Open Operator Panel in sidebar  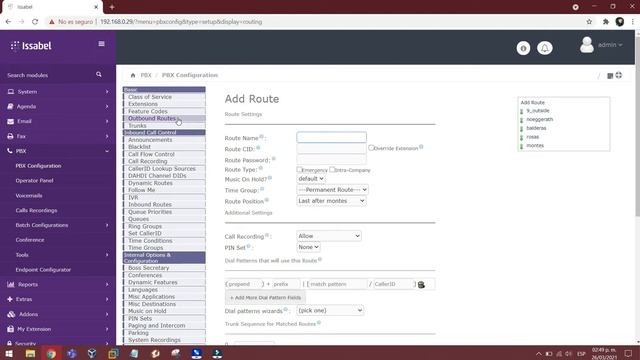[34, 181]
